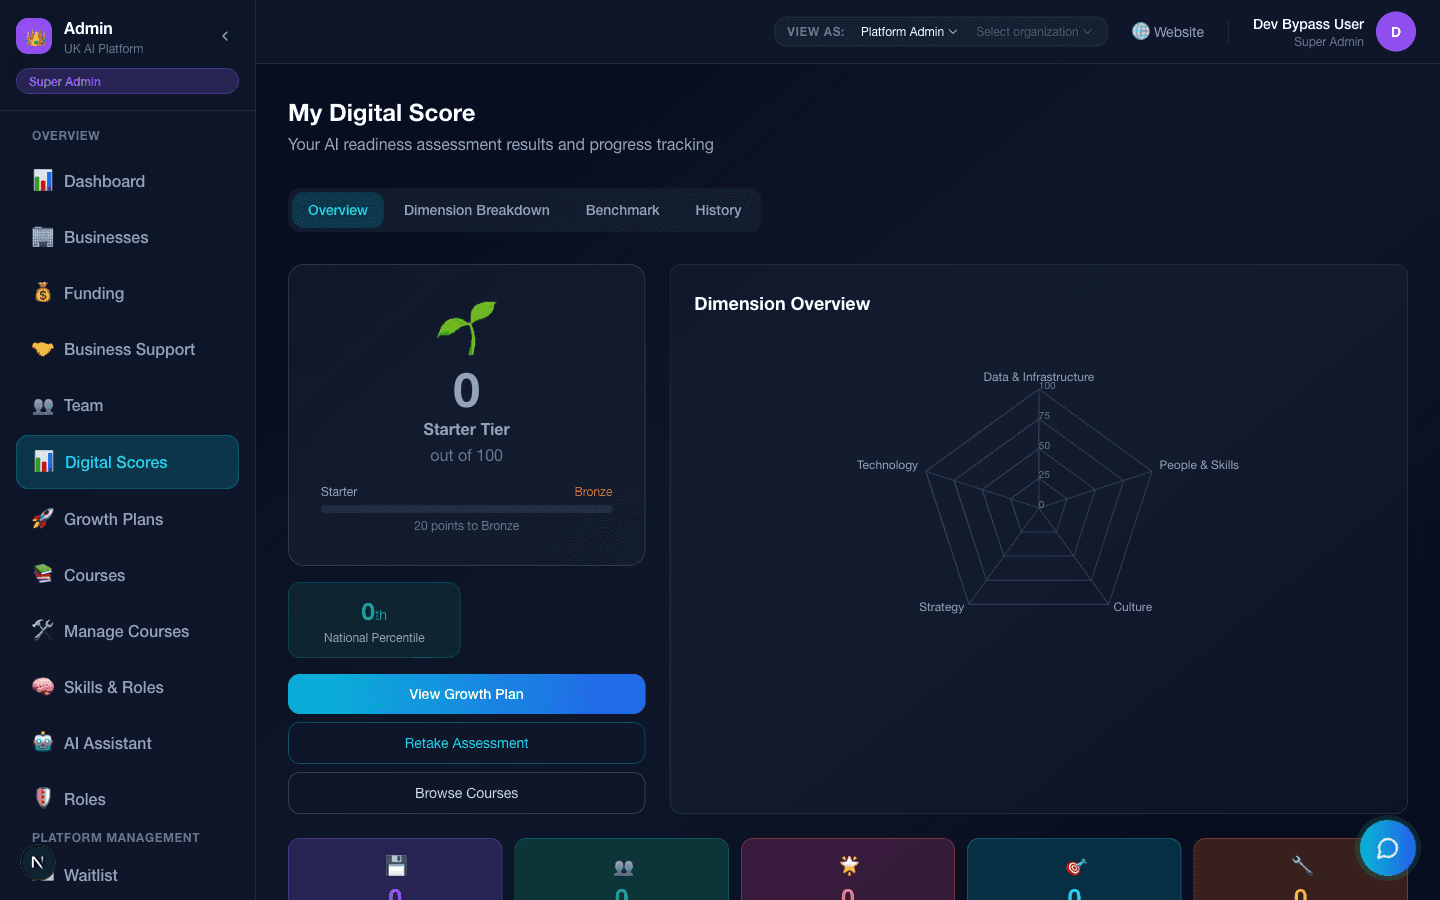Viewport: 1440px width, 900px height.
Task: Open Waitlist in the sidebar
Action: pyautogui.click(x=127, y=875)
